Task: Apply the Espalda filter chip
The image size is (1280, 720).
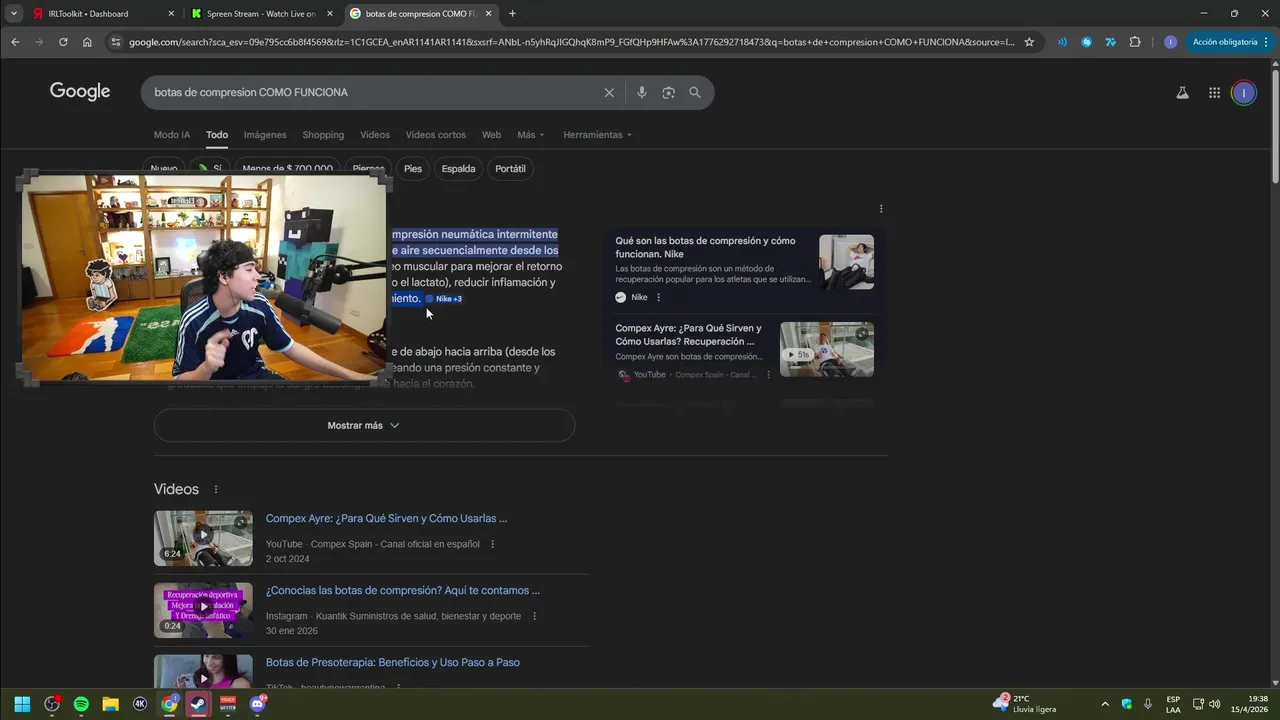Action: pos(458,169)
